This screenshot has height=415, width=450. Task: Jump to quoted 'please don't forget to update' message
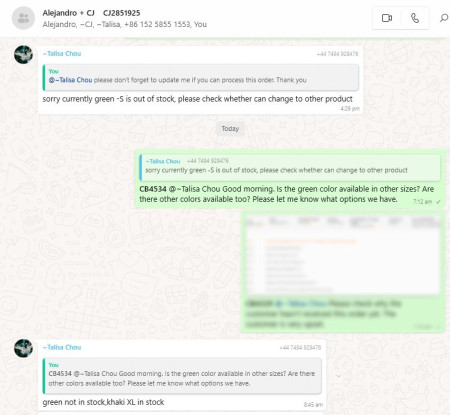[201, 77]
